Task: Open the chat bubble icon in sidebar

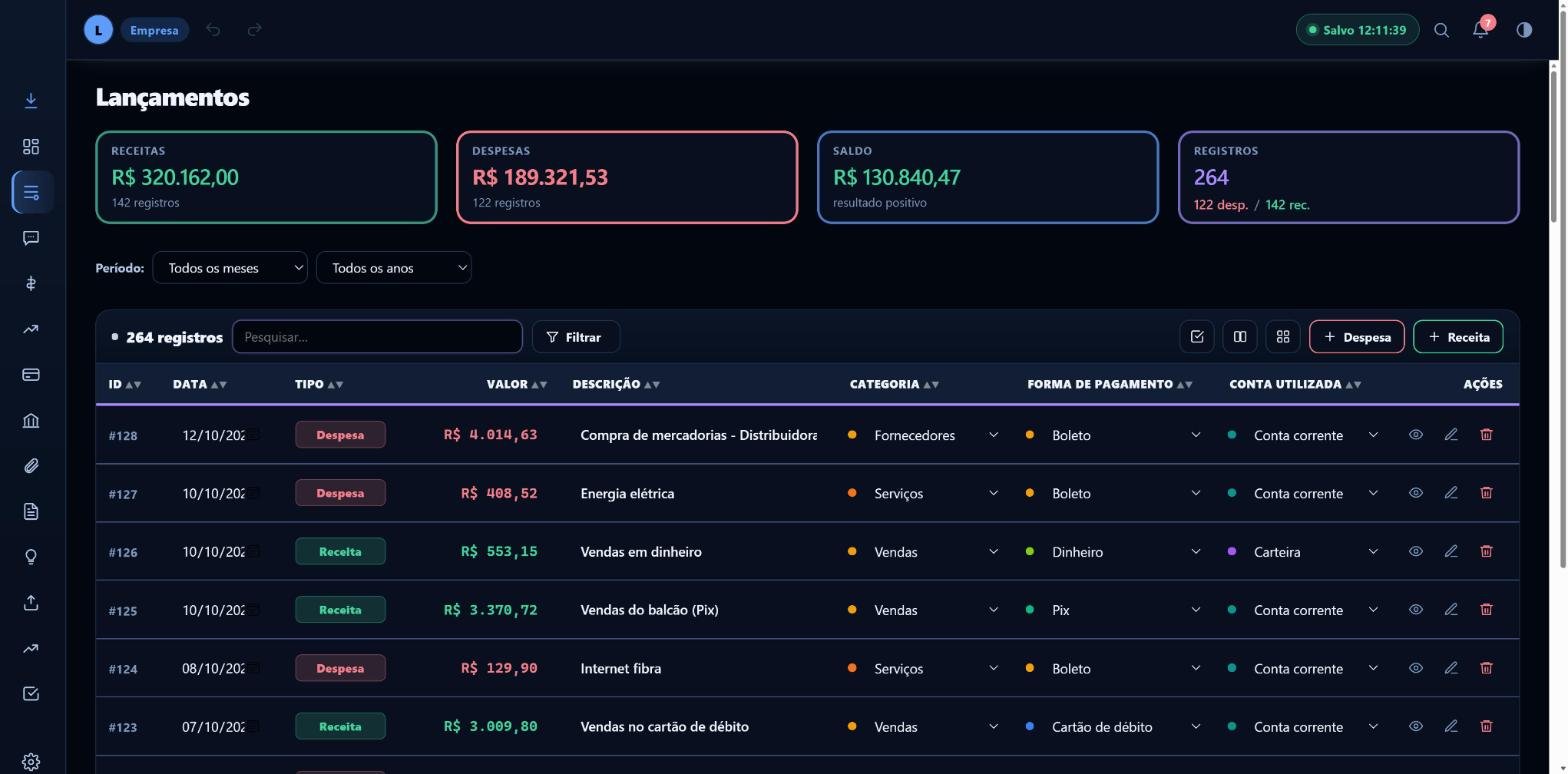Action: [x=31, y=238]
